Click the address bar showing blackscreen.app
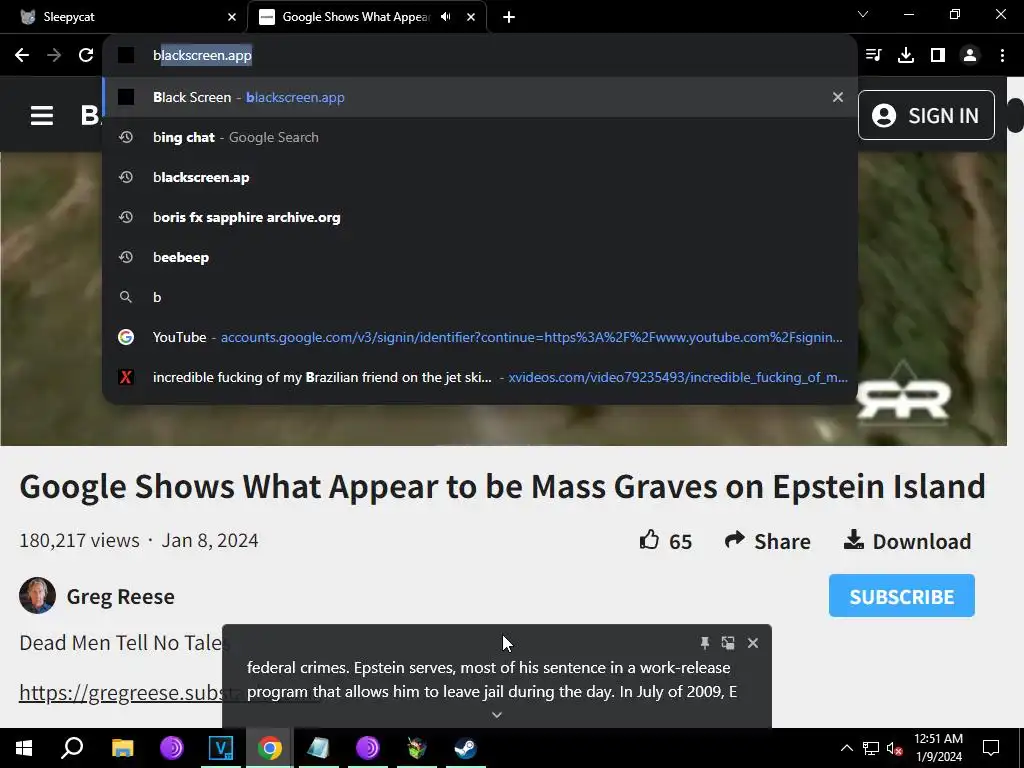The width and height of the screenshot is (1024, 768). 480,56
